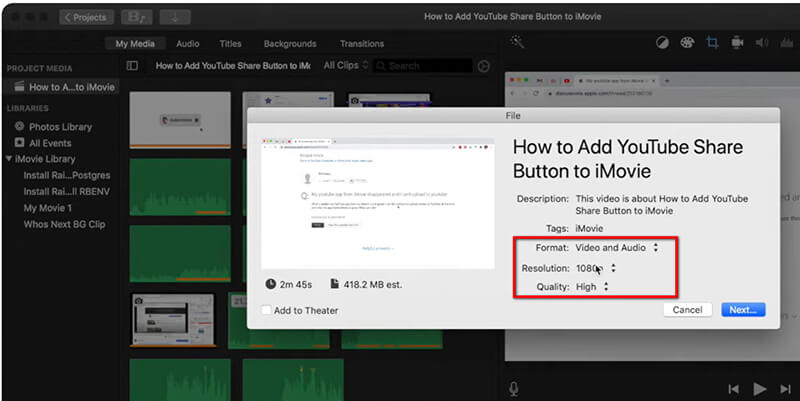Screen dimensions: 800x401
Task: Open the Titles tab
Action: point(231,44)
